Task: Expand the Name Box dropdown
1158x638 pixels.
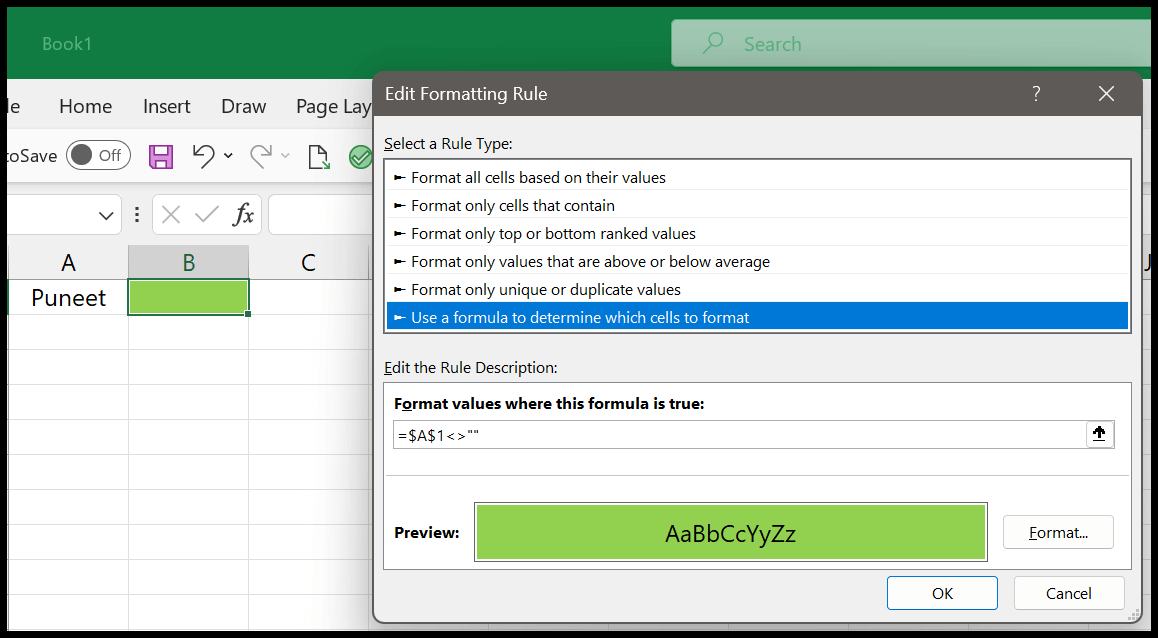Action: point(107,215)
